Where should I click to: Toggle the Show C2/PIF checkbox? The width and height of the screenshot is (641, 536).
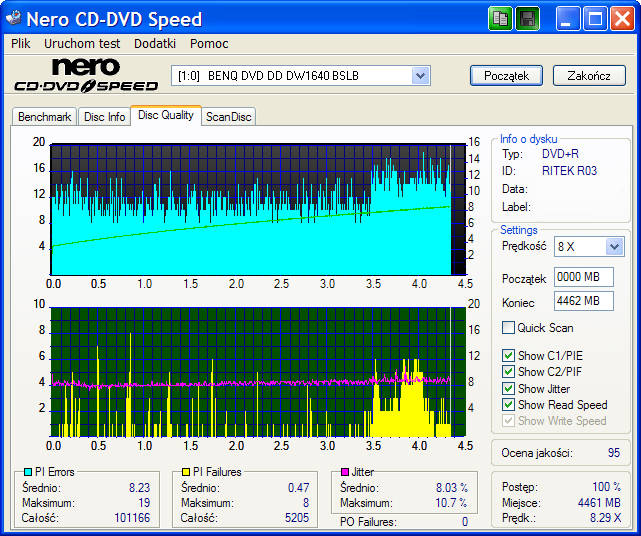(x=508, y=372)
